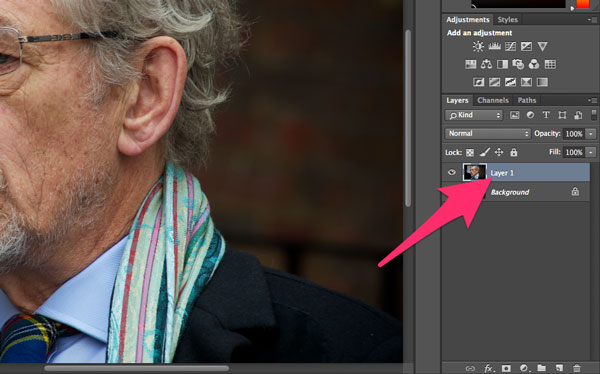Add a Levels adjustment

494,46
